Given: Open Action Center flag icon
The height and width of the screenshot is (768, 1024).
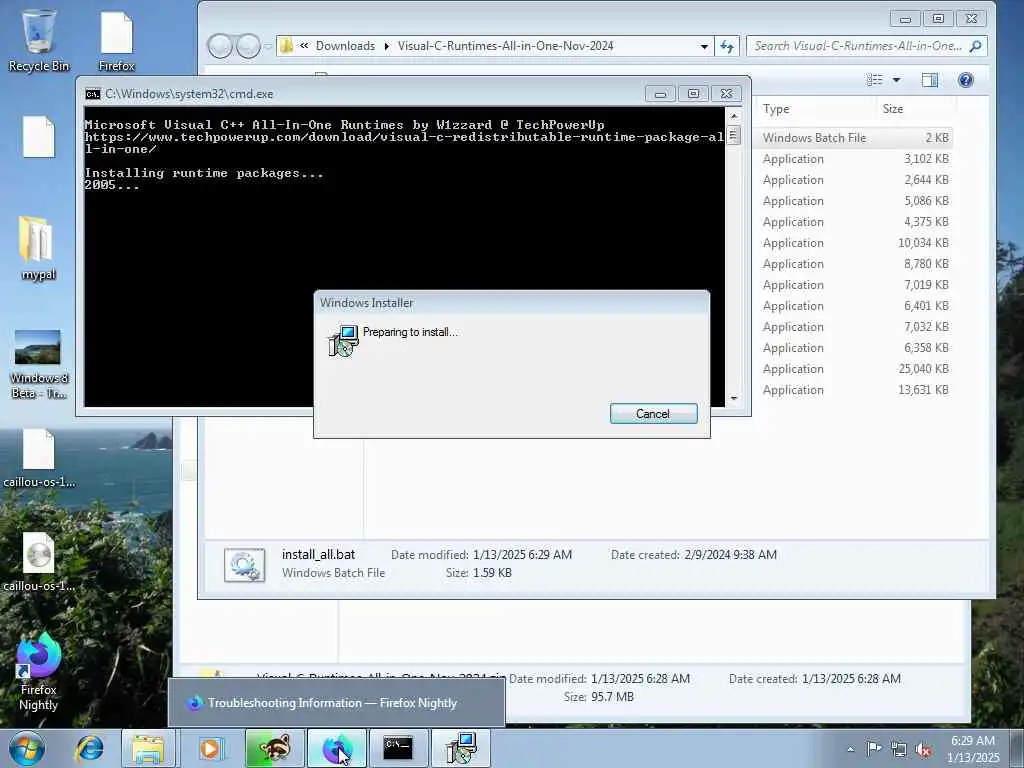Looking at the screenshot, I should tap(874, 748).
